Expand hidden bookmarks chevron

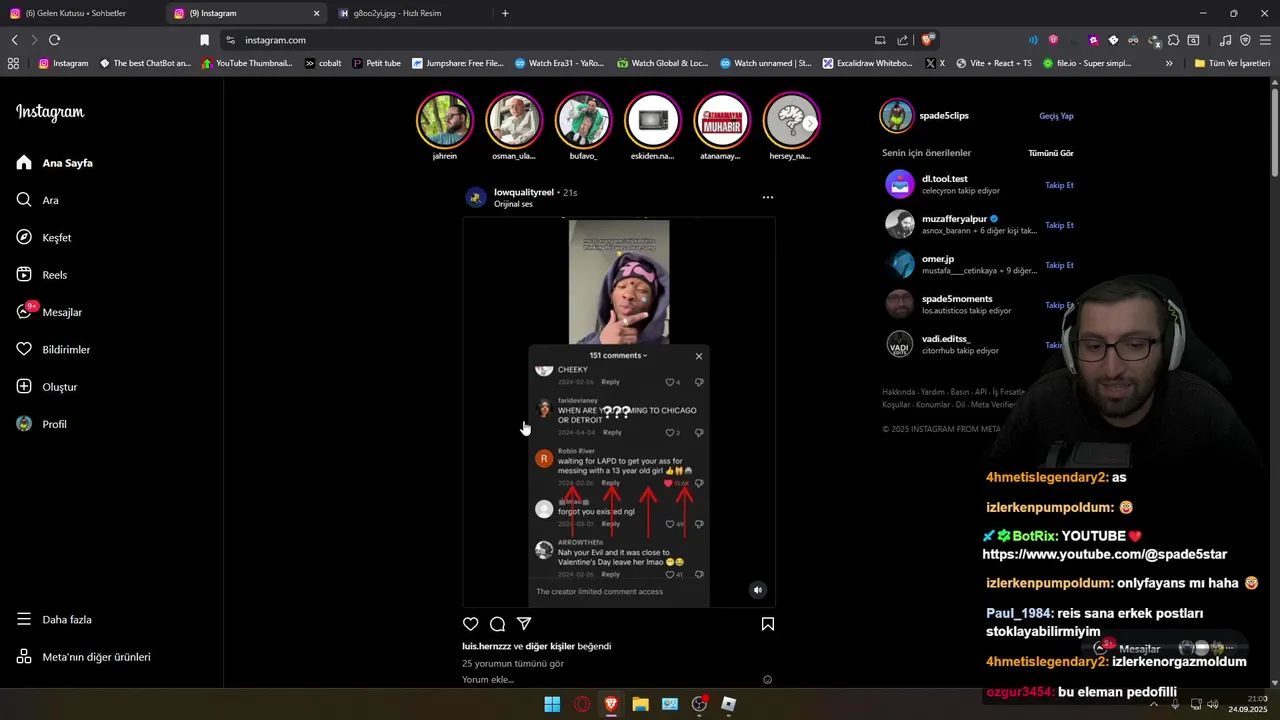tap(1169, 63)
